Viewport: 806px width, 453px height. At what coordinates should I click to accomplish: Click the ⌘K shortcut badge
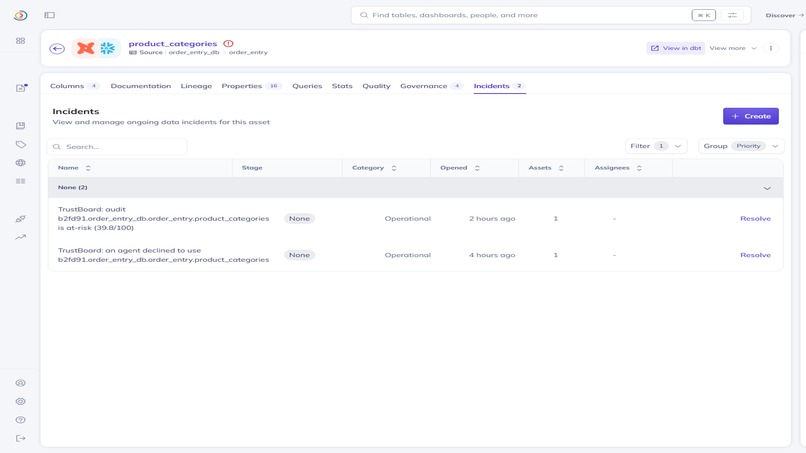click(704, 15)
